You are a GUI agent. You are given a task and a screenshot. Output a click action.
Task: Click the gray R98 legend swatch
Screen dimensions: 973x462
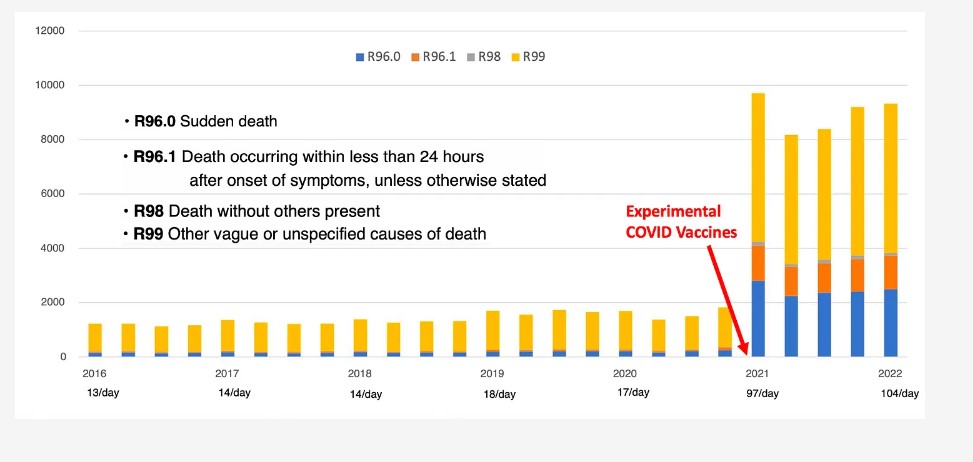coord(471,57)
